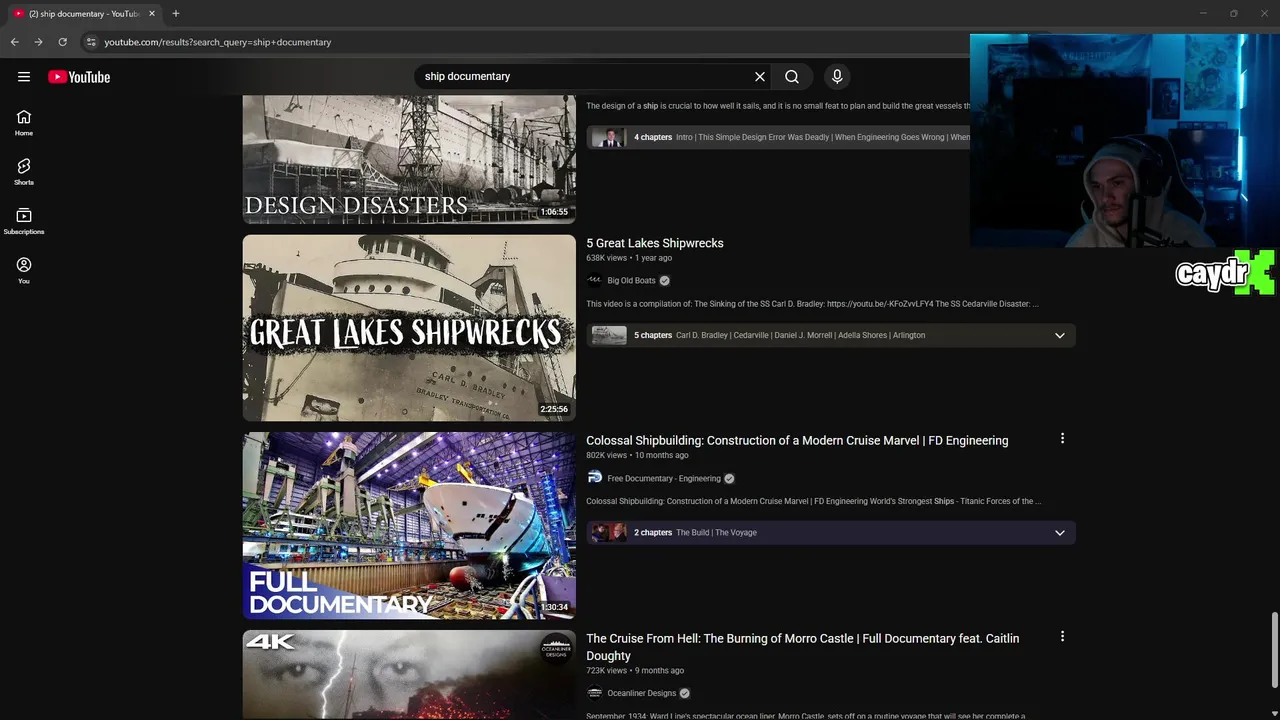Open Big Old Boats channel avatar
The image size is (1280, 720).
coord(594,281)
